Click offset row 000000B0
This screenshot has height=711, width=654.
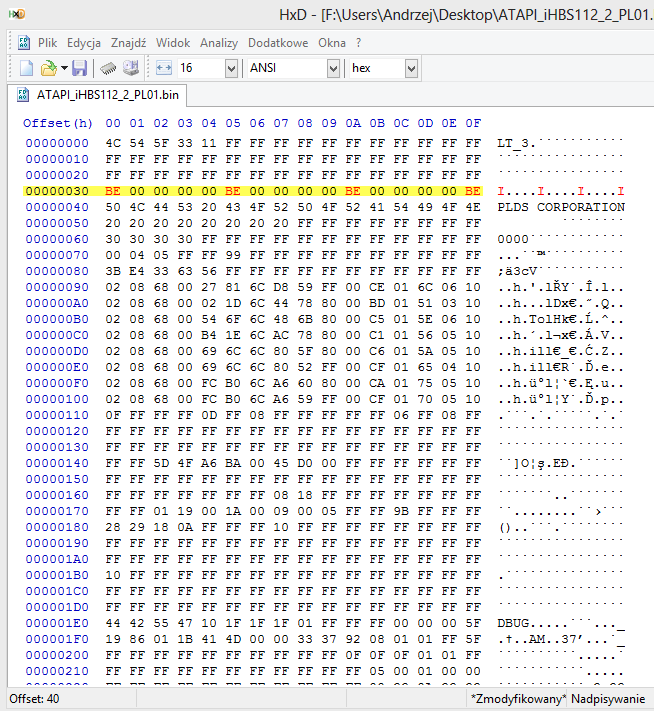pyautogui.click(x=57, y=319)
